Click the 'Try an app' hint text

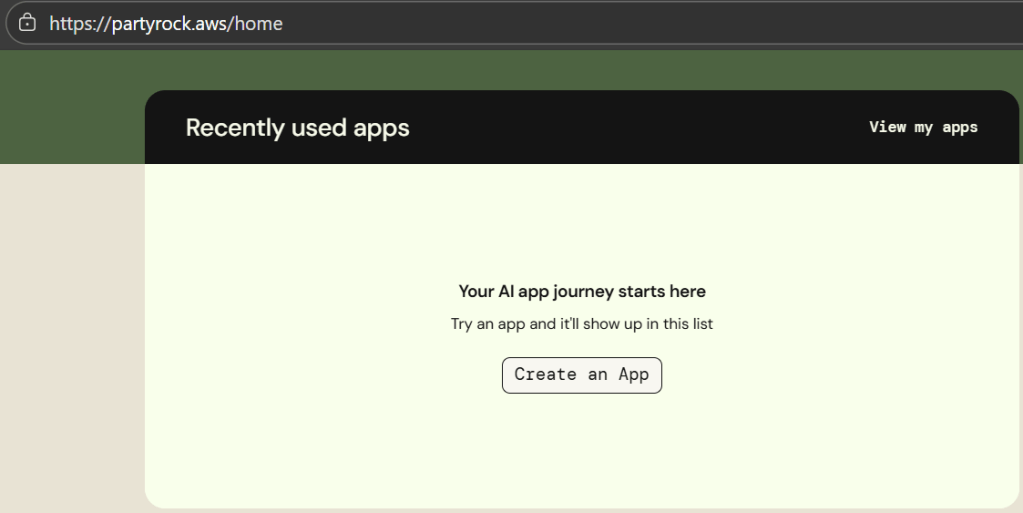[582, 324]
